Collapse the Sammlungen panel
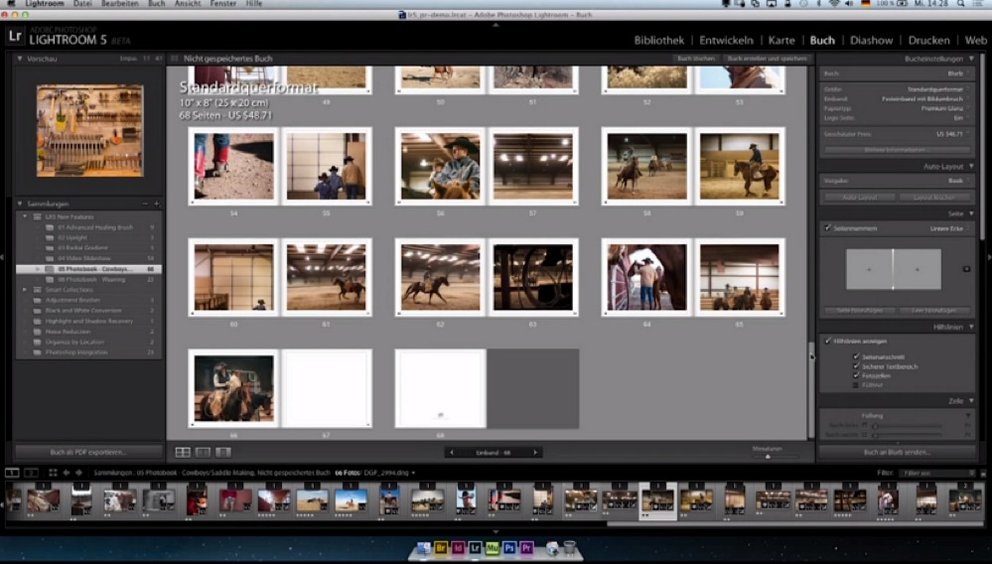 (x=20, y=204)
